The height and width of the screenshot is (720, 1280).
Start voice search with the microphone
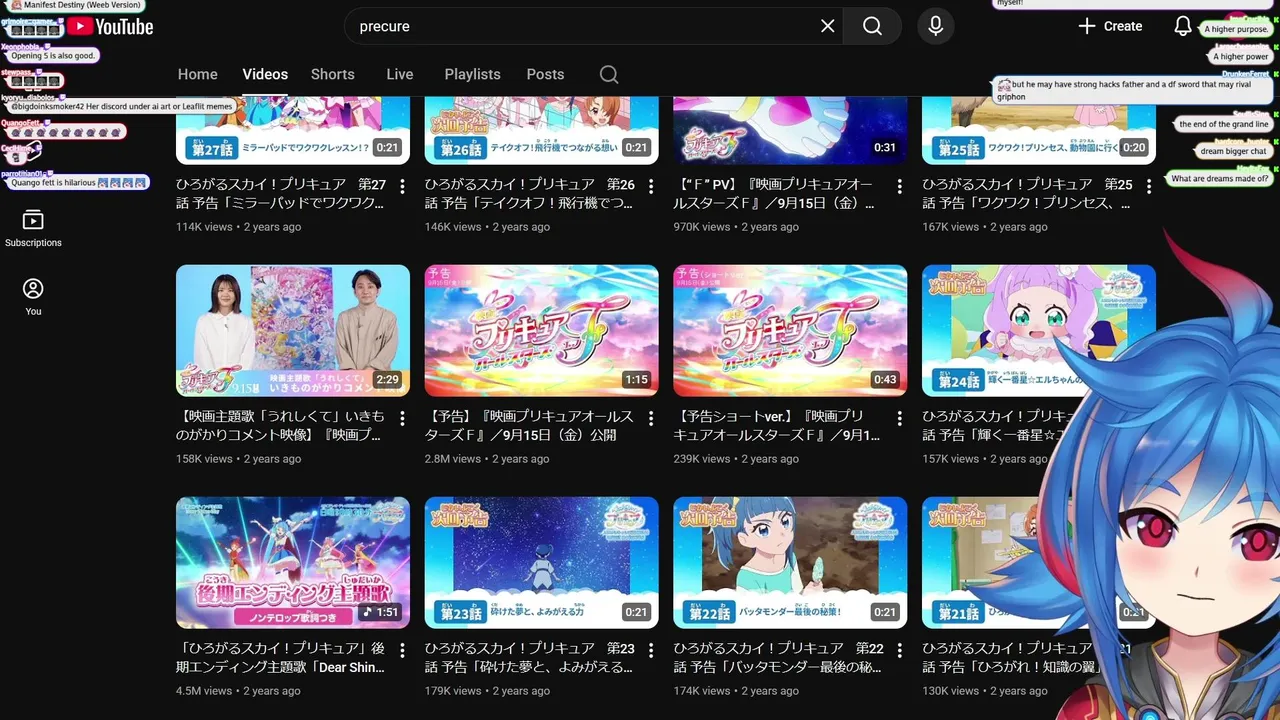pyautogui.click(x=936, y=26)
